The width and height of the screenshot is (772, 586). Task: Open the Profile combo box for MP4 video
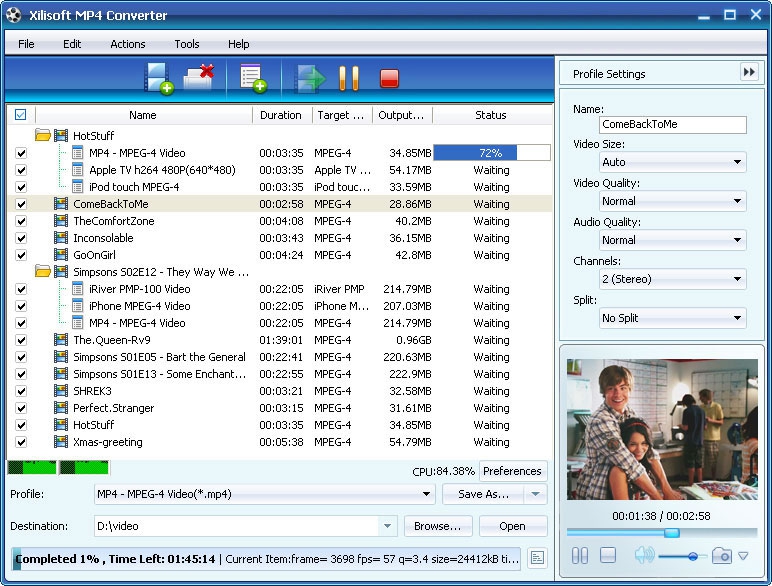point(264,494)
